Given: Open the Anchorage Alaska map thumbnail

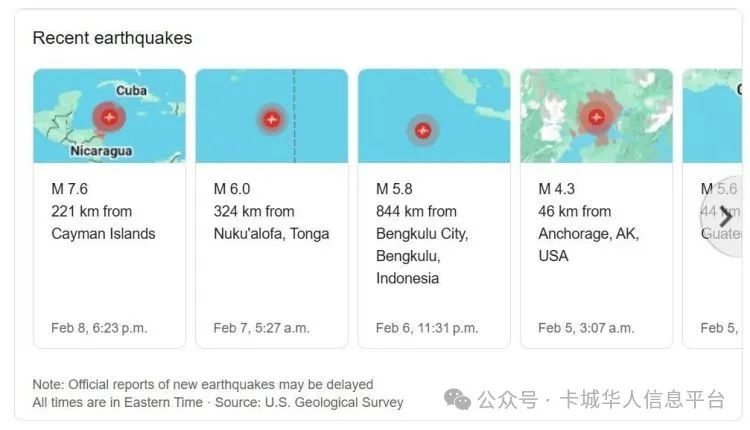Looking at the screenshot, I should point(596,116).
